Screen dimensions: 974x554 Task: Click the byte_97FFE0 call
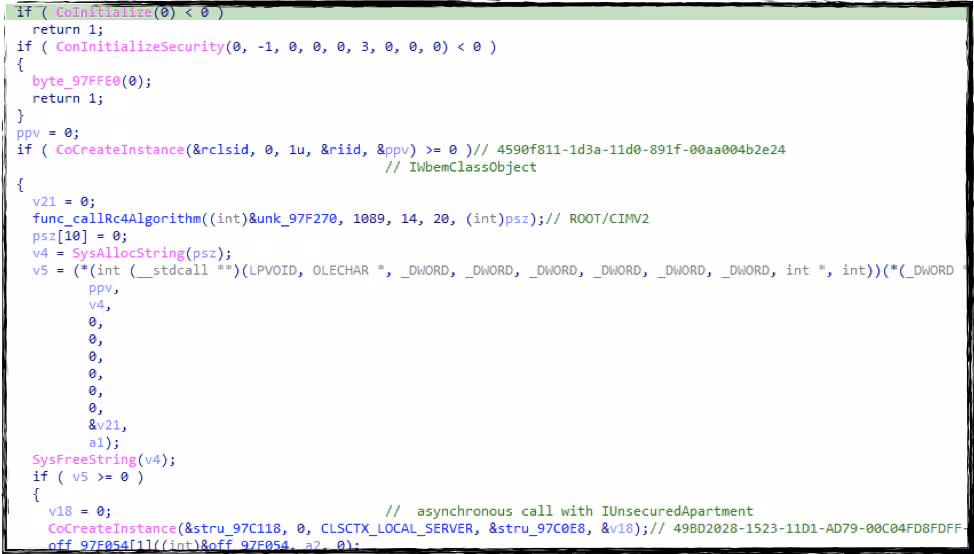(83, 81)
